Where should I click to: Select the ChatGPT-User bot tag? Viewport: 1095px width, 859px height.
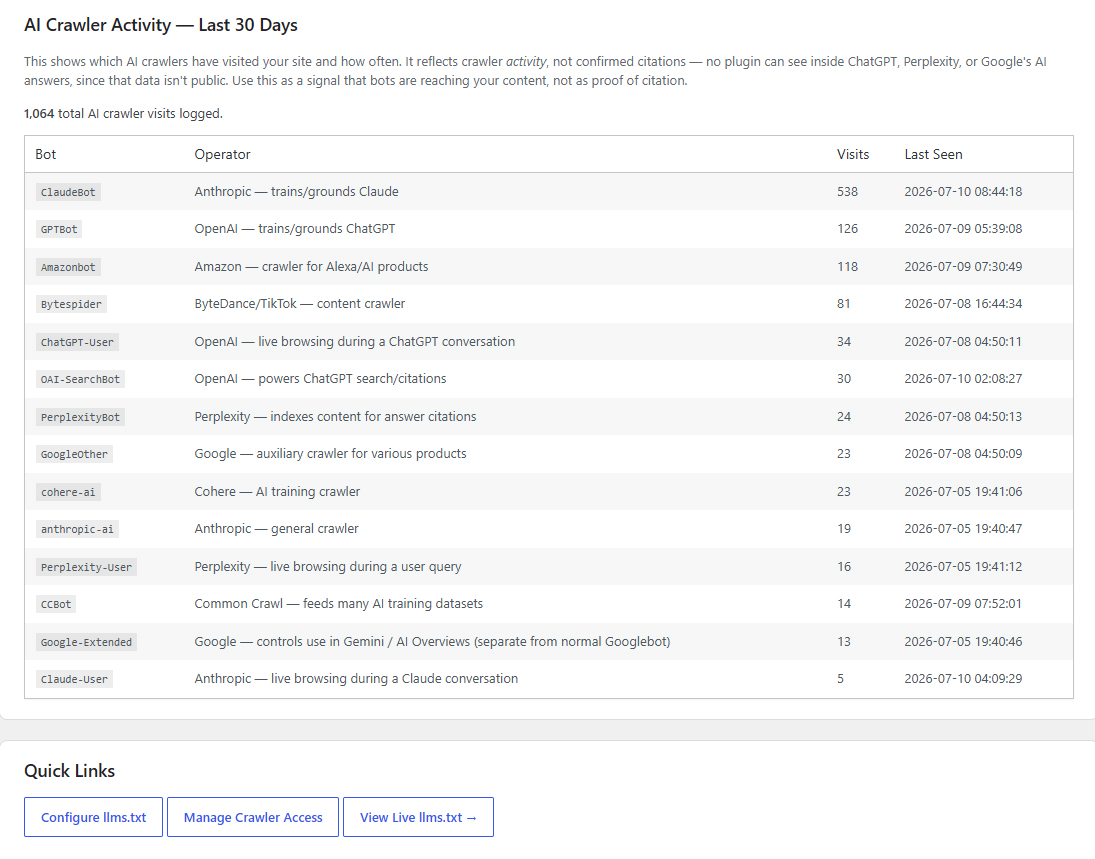click(78, 342)
